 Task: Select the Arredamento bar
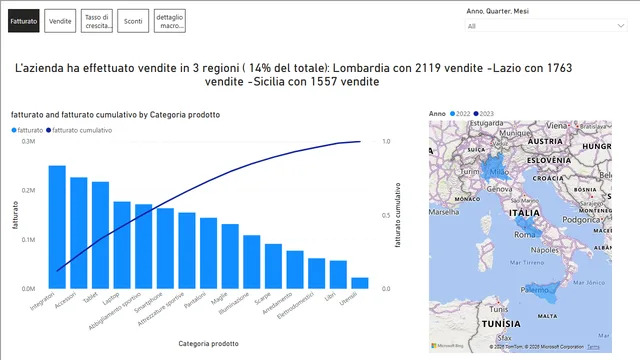coord(295,269)
